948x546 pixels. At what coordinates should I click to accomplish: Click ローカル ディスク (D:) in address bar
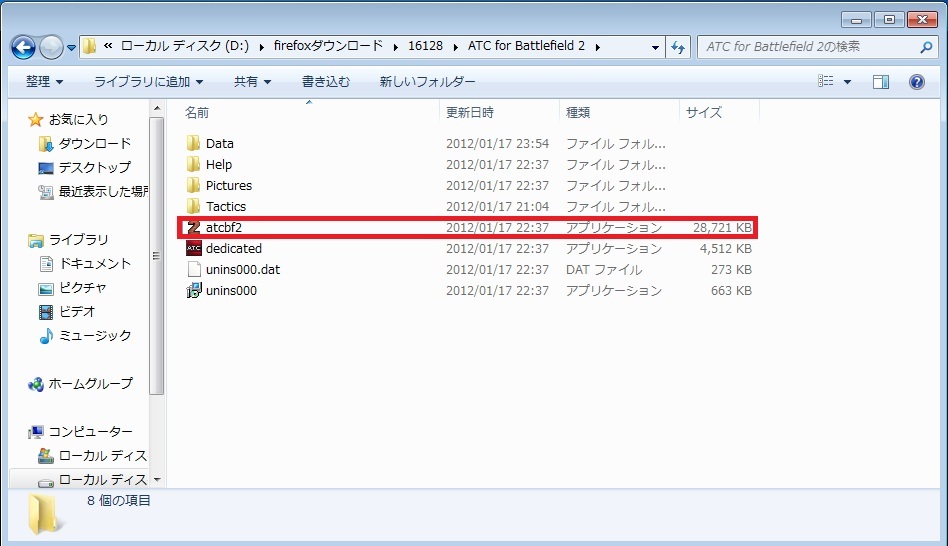184,46
